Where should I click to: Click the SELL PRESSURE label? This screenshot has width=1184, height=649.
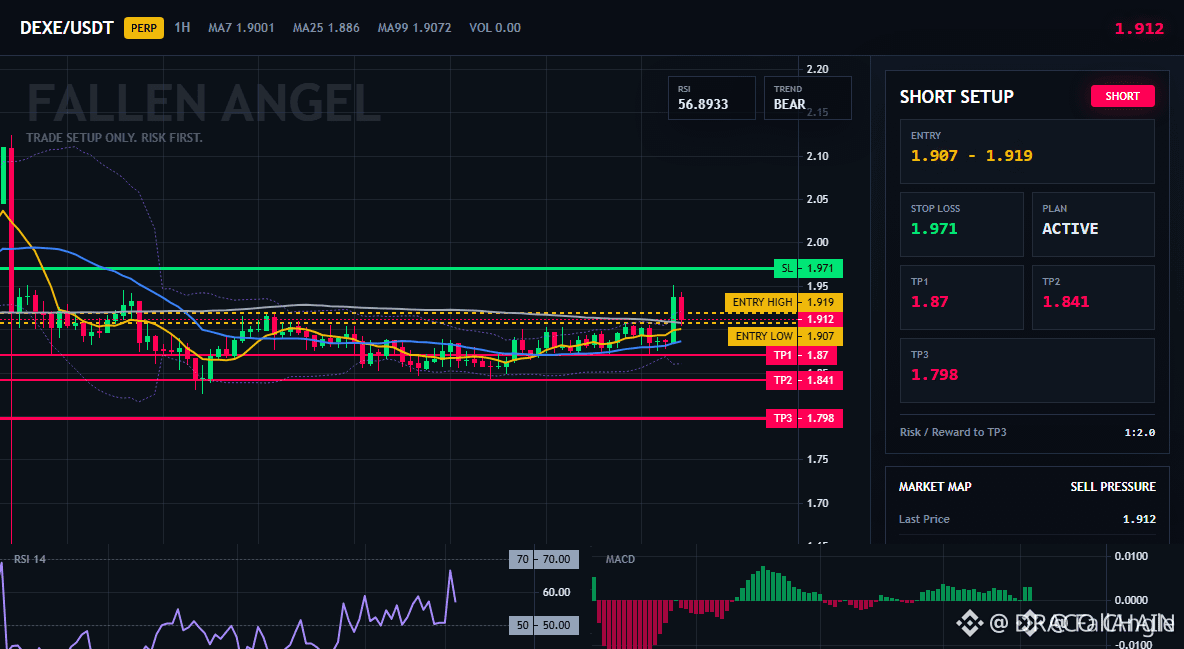click(1113, 487)
